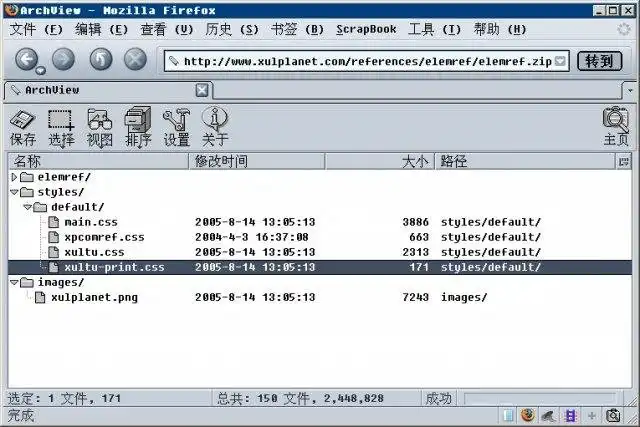The width and height of the screenshot is (640, 427).
Task: Select the styles/ folder label
Action: [61, 192]
